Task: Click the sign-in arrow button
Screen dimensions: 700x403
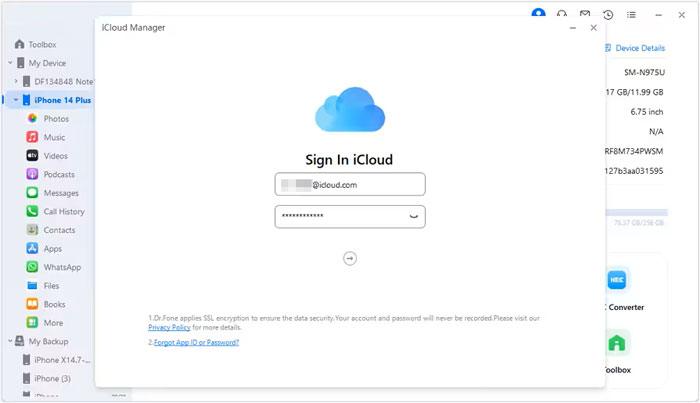Action: coord(350,258)
